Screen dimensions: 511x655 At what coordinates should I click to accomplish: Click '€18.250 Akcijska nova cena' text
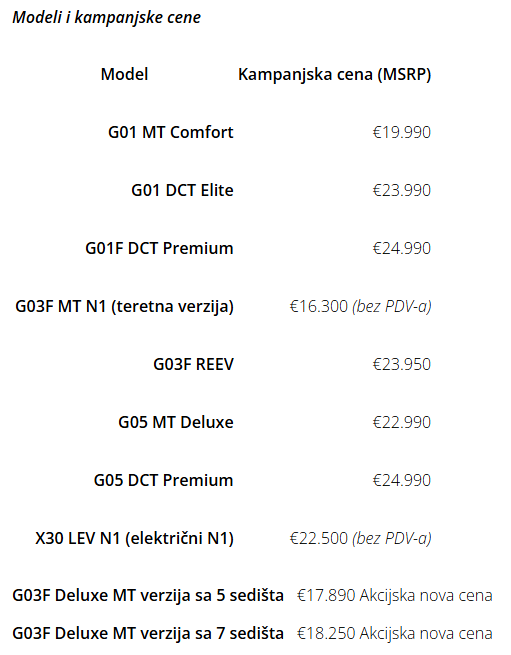(x=395, y=633)
